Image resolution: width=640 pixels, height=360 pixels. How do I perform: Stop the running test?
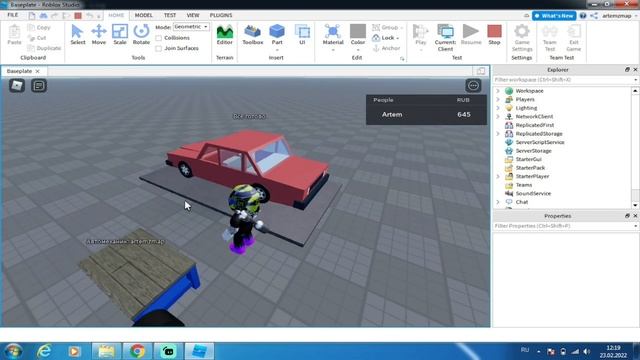tap(494, 35)
